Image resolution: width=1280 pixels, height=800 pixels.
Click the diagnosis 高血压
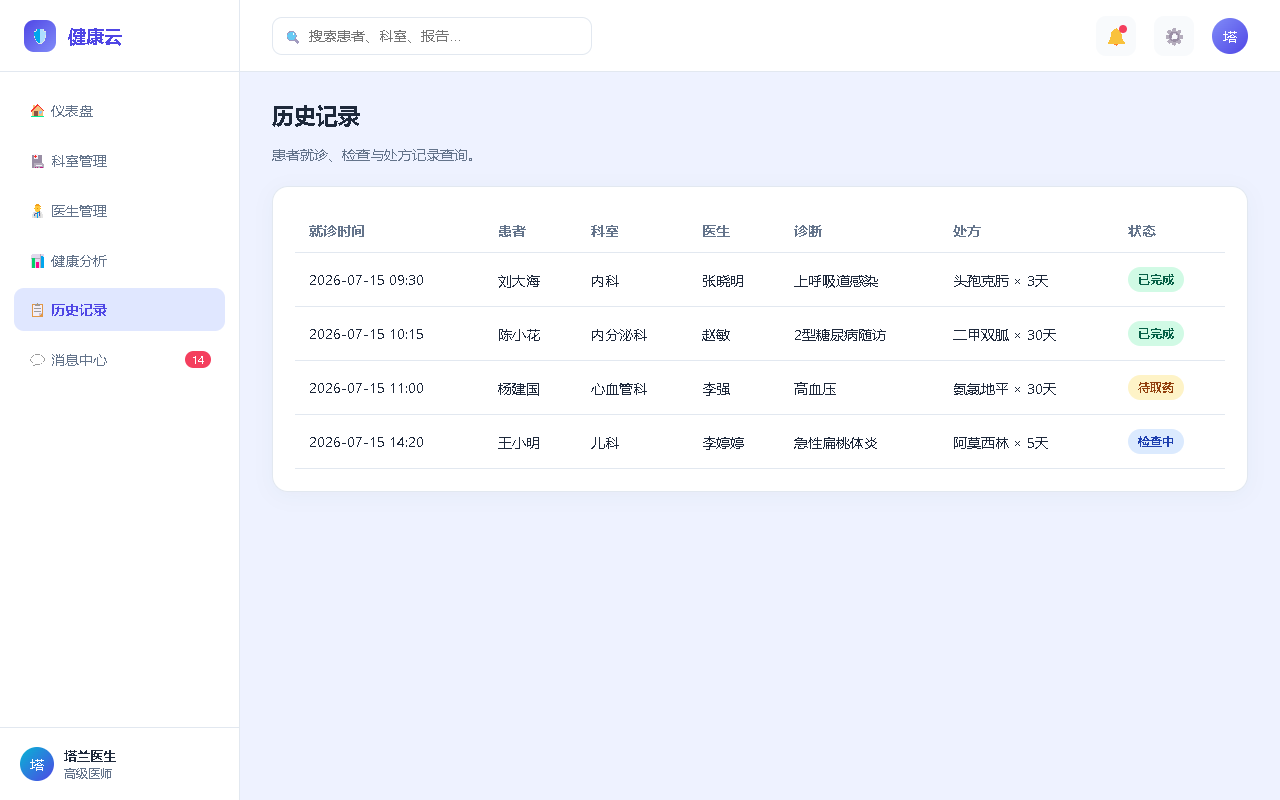(815, 389)
